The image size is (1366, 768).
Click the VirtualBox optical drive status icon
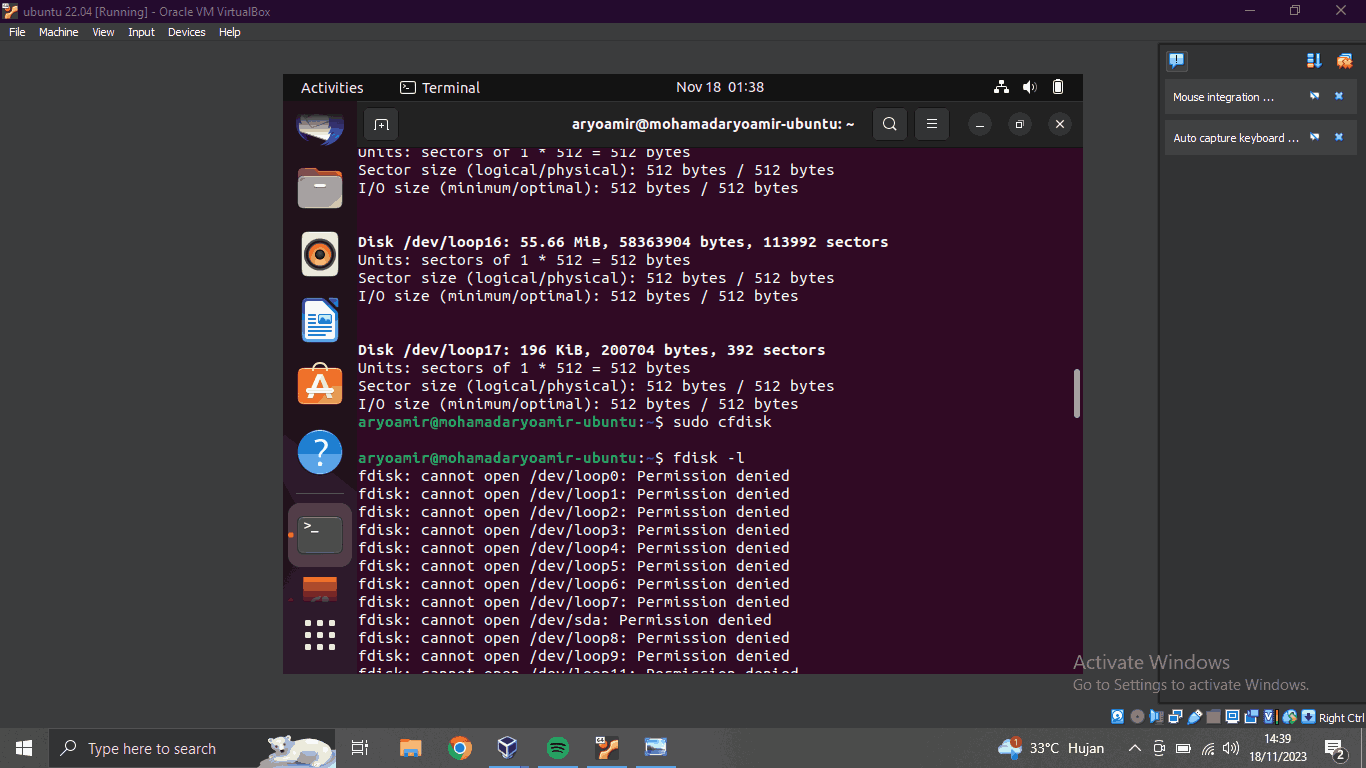tap(1137, 717)
